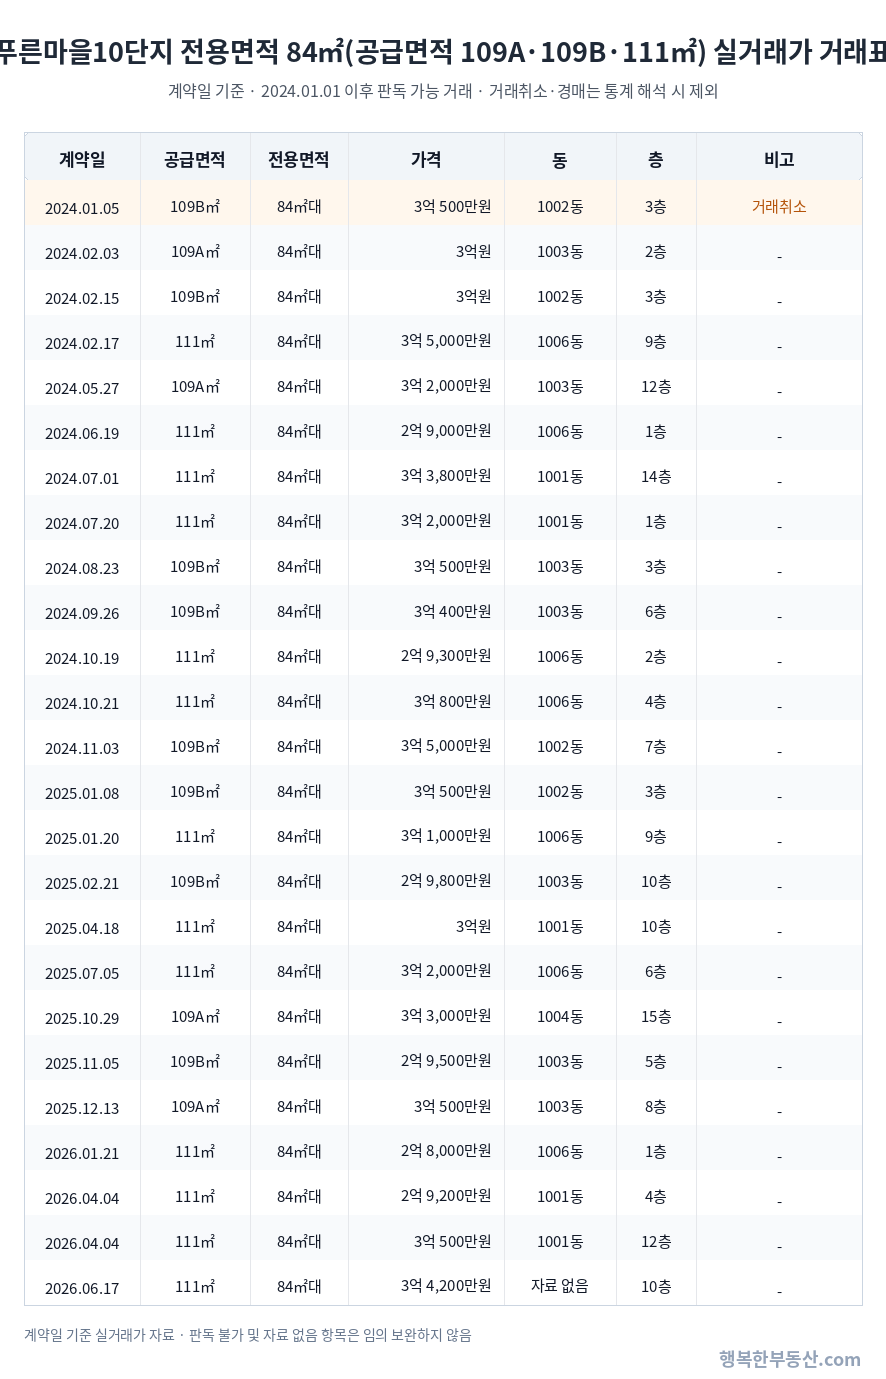The height and width of the screenshot is (1379, 886).
Task: Click the 동 column header
Action: pos(560,159)
